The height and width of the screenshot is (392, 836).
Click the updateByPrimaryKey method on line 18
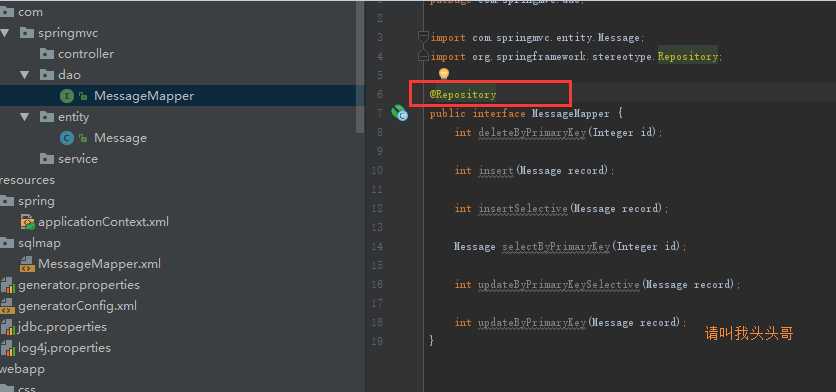tap(532, 323)
